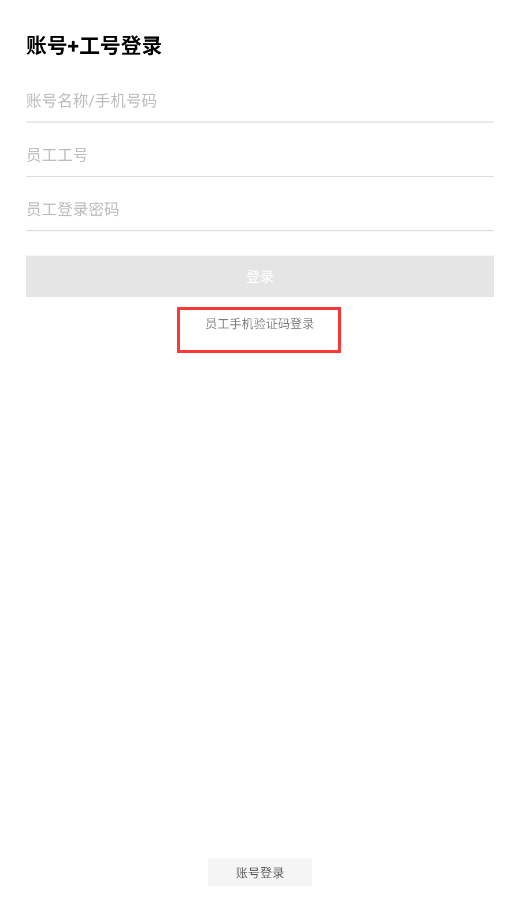Click the 账号名称/手机号码 input field

tap(260, 101)
